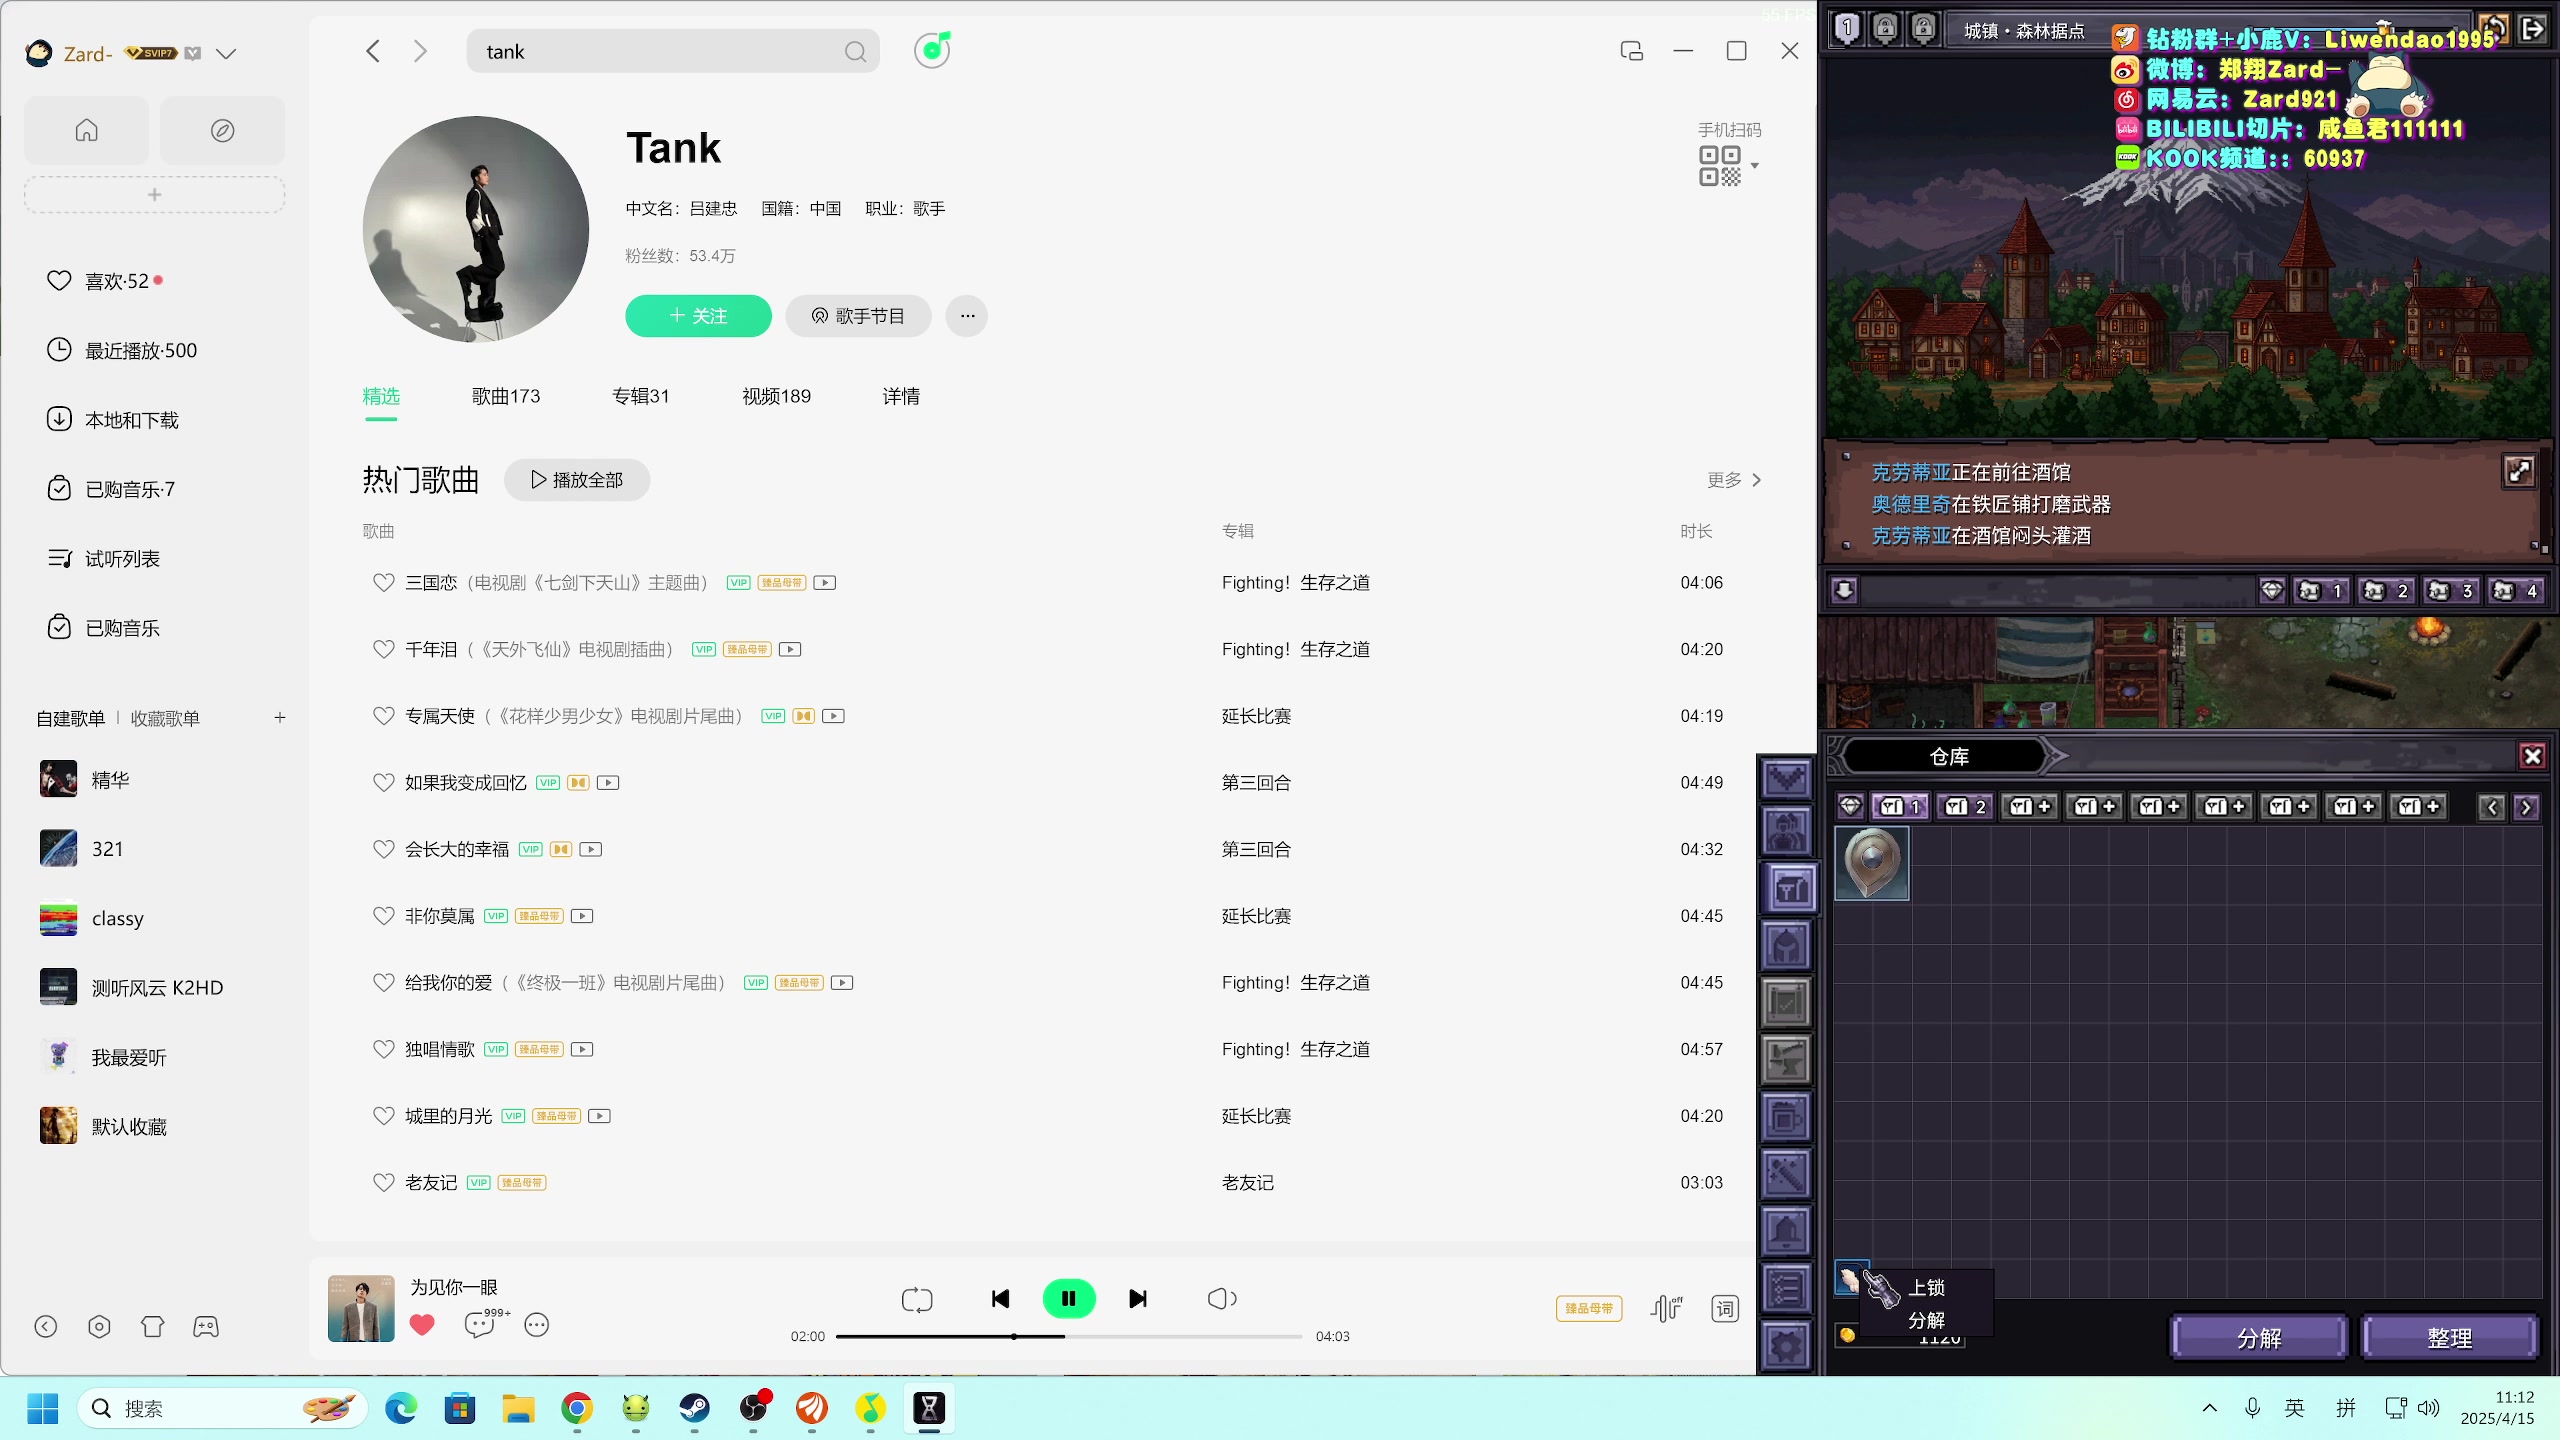Open the discover compass icon
This screenshot has height=1440, width=2560.
click(222, 130)
